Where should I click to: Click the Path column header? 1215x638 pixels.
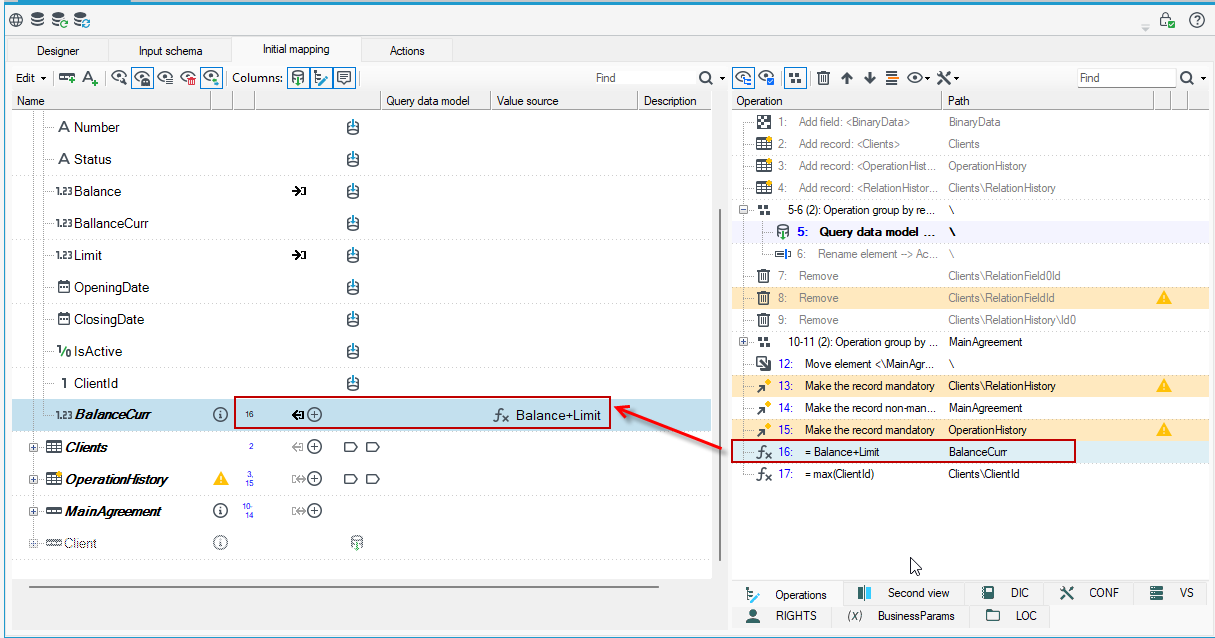[x=1047, y=101]
